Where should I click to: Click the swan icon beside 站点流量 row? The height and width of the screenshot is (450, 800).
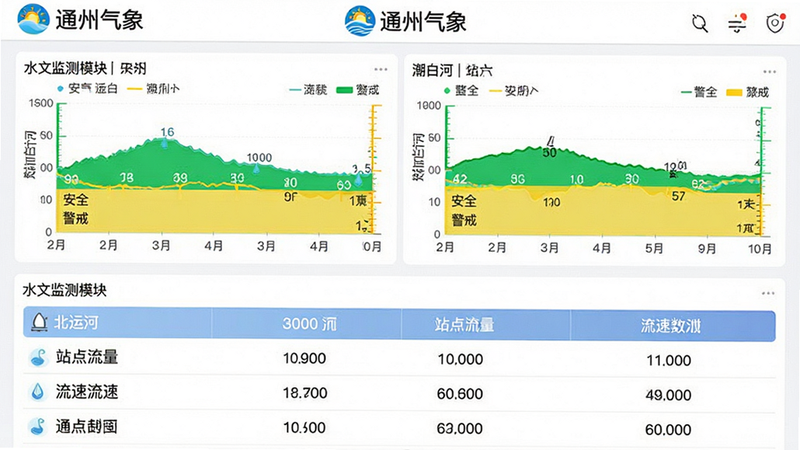coord(38,357)
